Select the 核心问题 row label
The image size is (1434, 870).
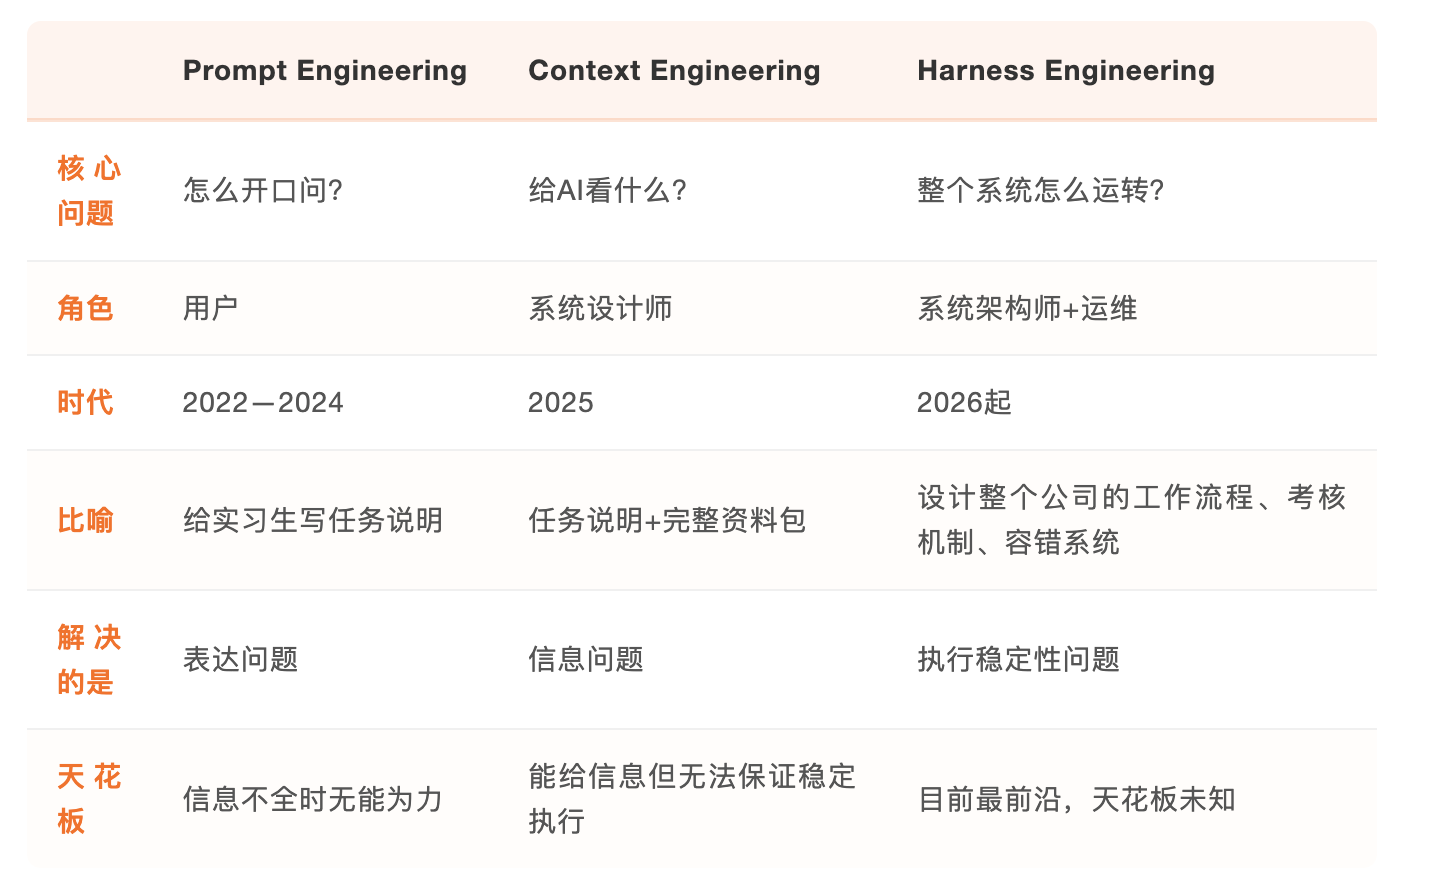[88, 190]
